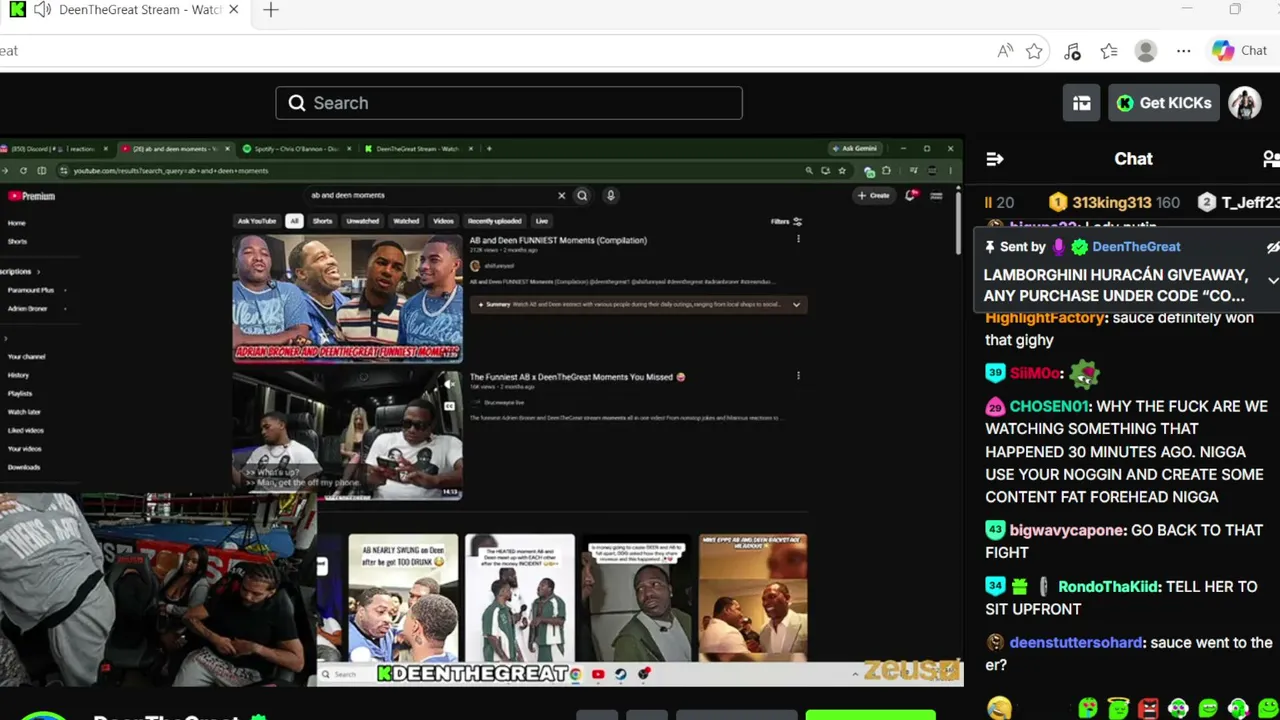Expand the video Summary chevron
The height and width of the screenshot is (720, 1280).
796,304
